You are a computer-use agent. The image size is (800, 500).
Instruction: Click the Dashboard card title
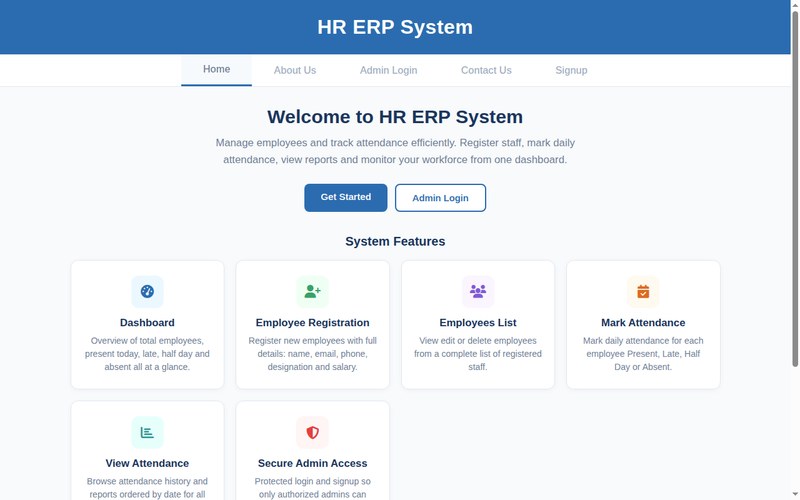147,322
